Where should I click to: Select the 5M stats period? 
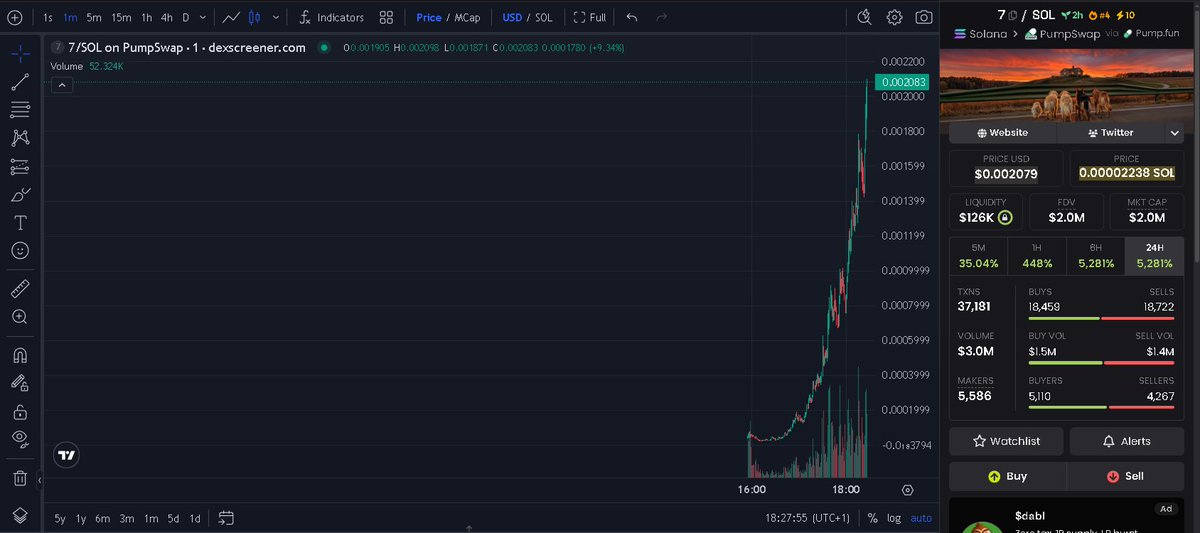978,256
